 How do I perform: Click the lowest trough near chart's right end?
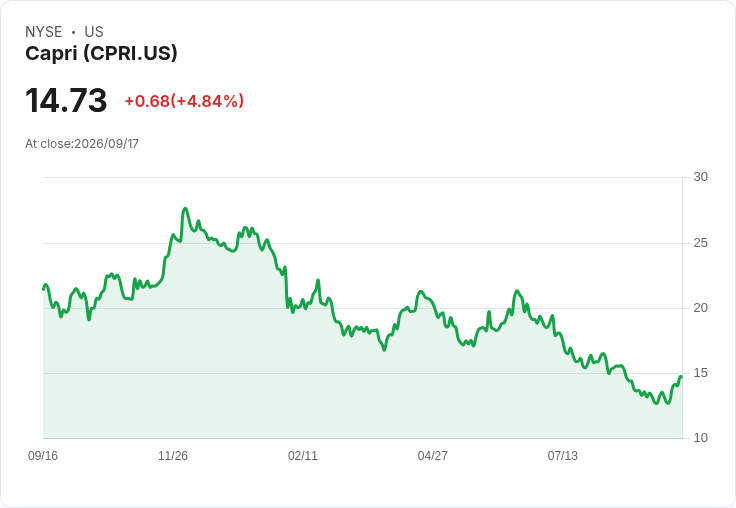point(668,403)
